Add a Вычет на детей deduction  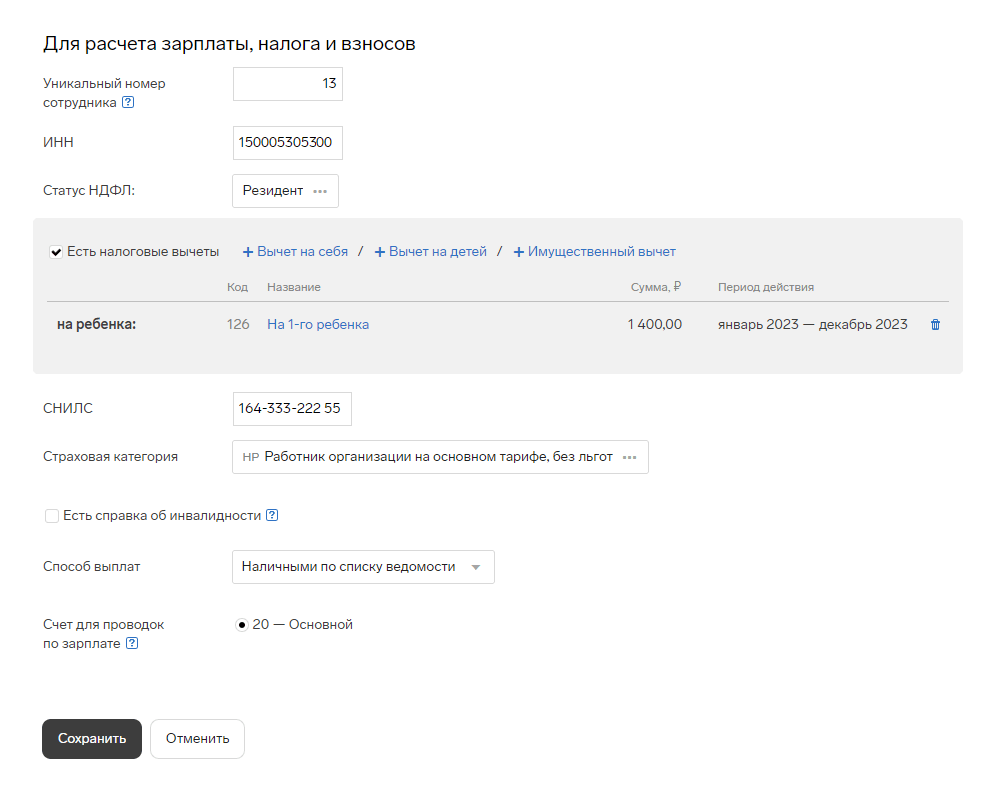(x=430, y=252)
